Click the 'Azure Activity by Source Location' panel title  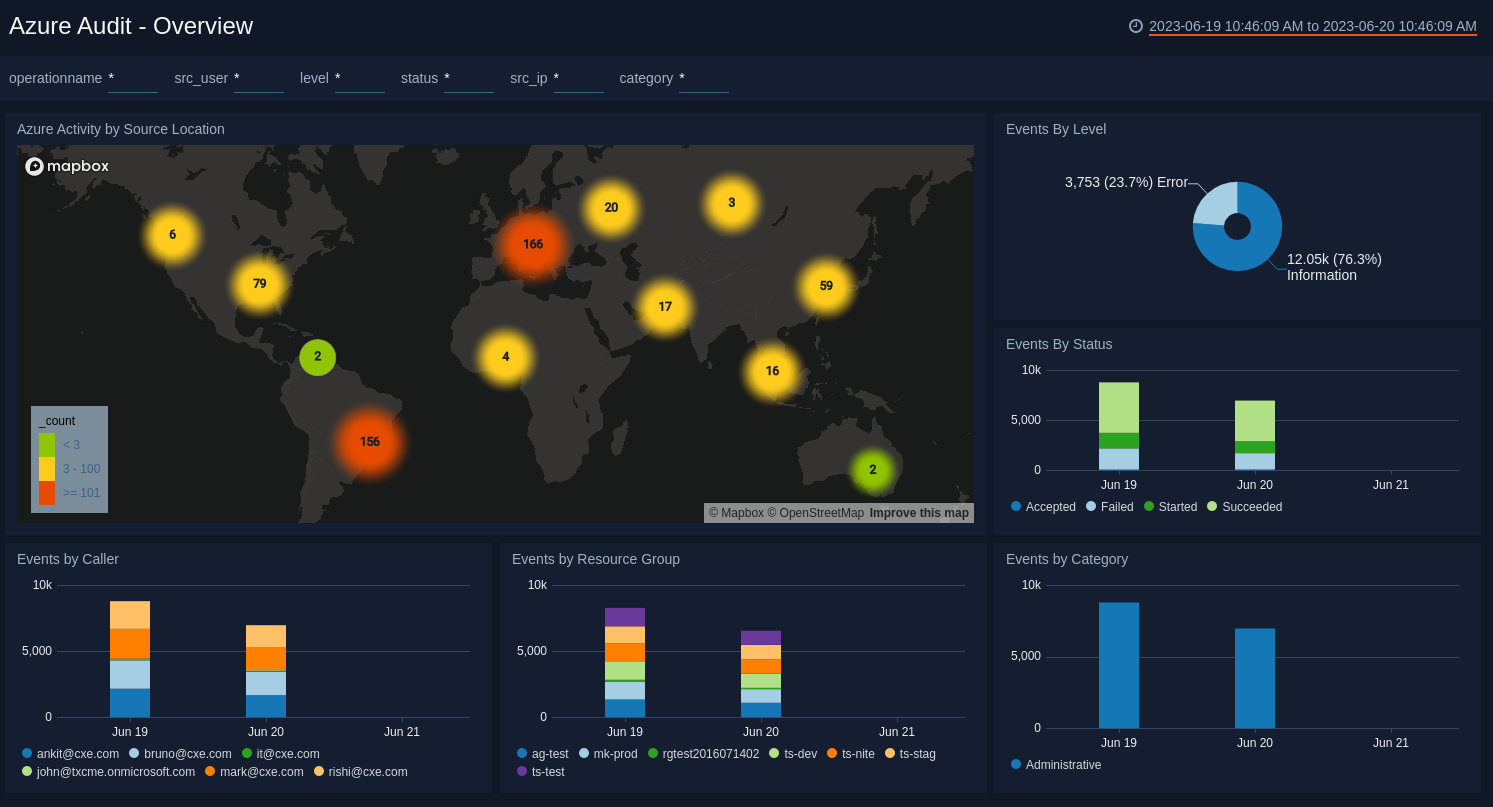(121, 129)
